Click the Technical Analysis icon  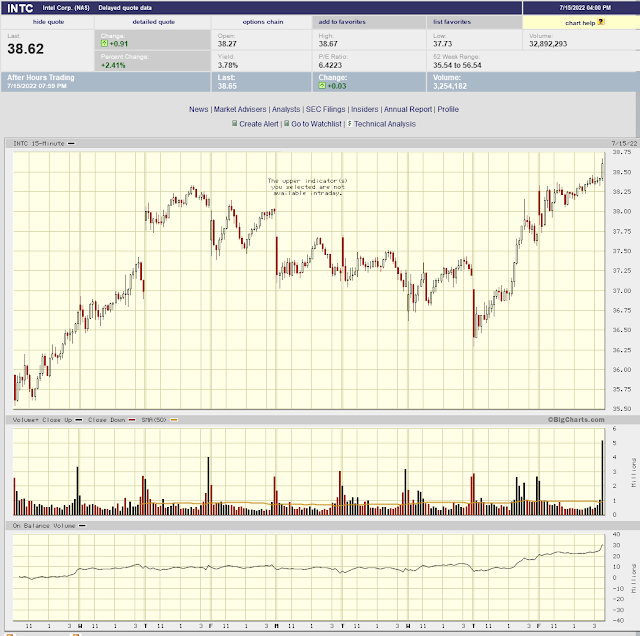click(350, 123)
